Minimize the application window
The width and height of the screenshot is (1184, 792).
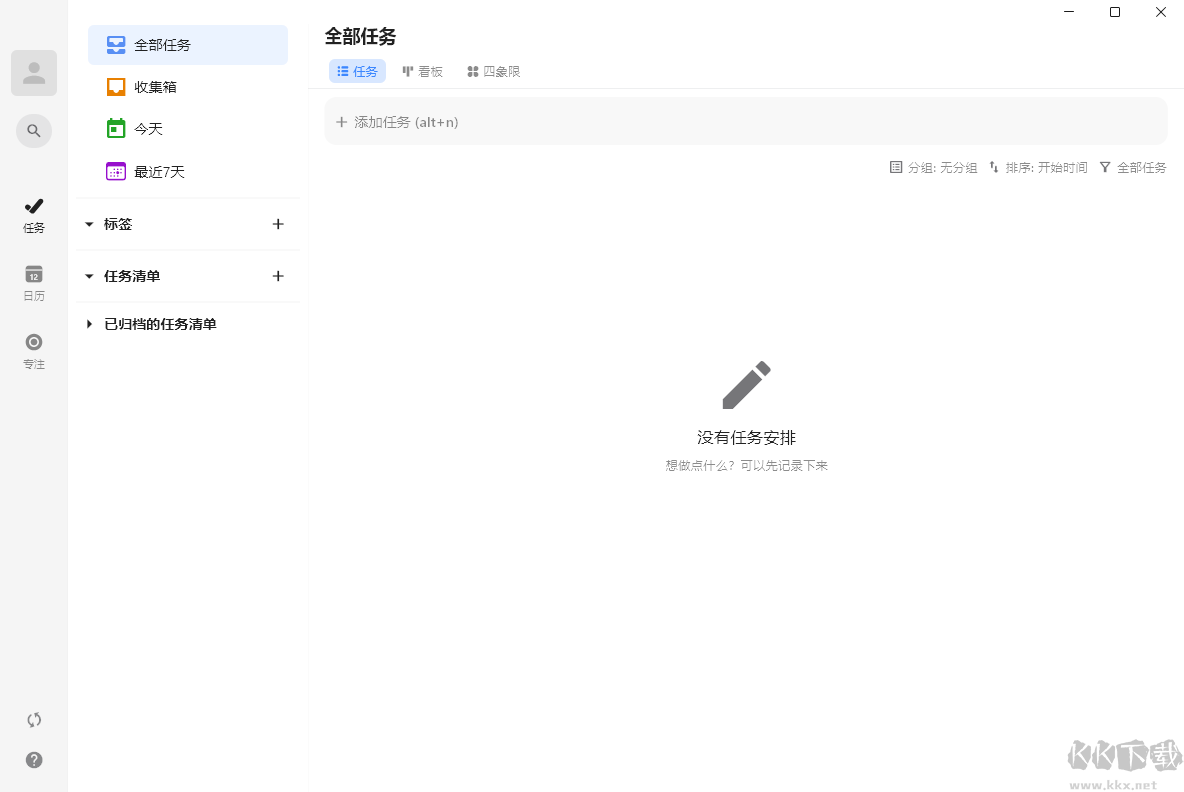pyautogui.click(x=1069, y=11)
